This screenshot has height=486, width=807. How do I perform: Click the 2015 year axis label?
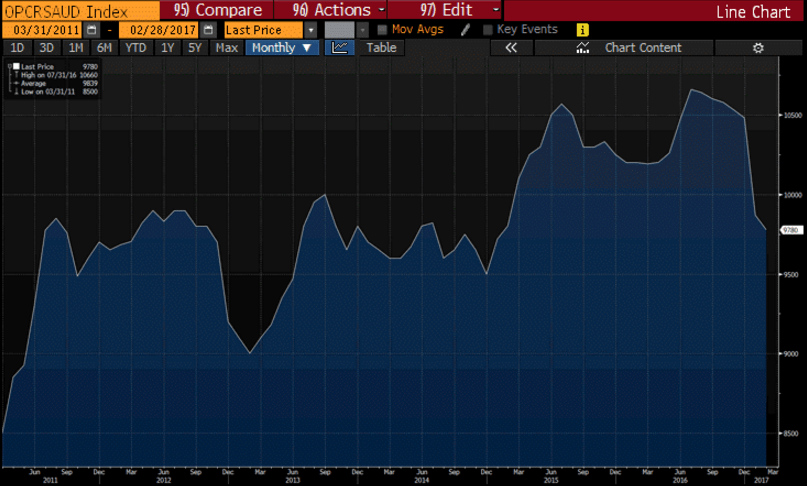551,480
